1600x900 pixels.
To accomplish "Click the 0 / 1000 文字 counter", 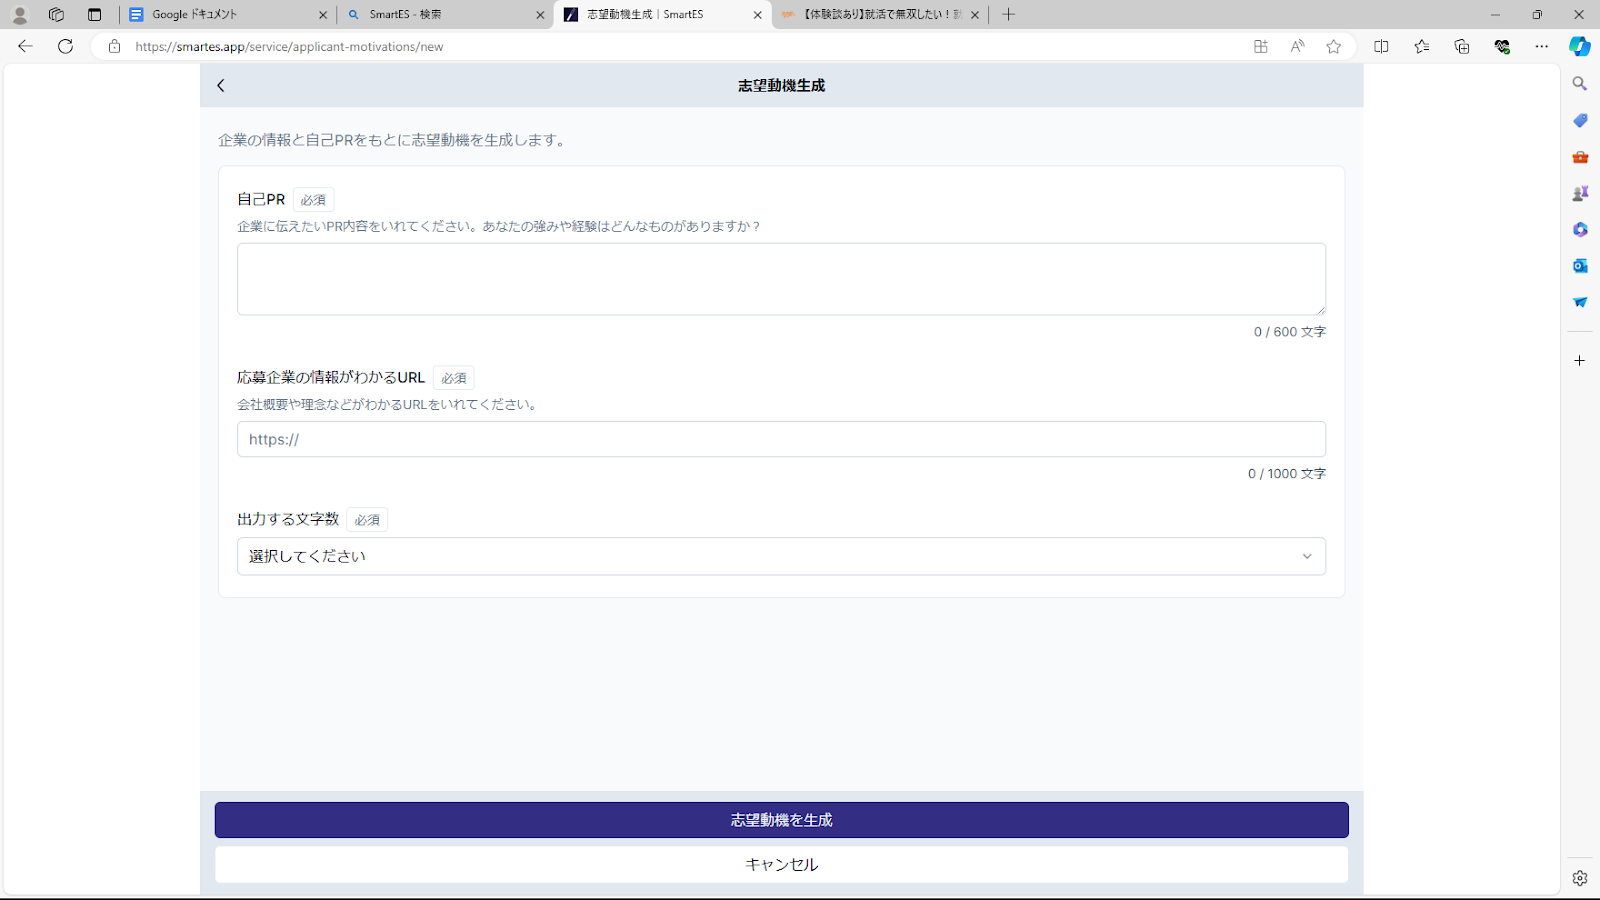I will [1287, 474].
